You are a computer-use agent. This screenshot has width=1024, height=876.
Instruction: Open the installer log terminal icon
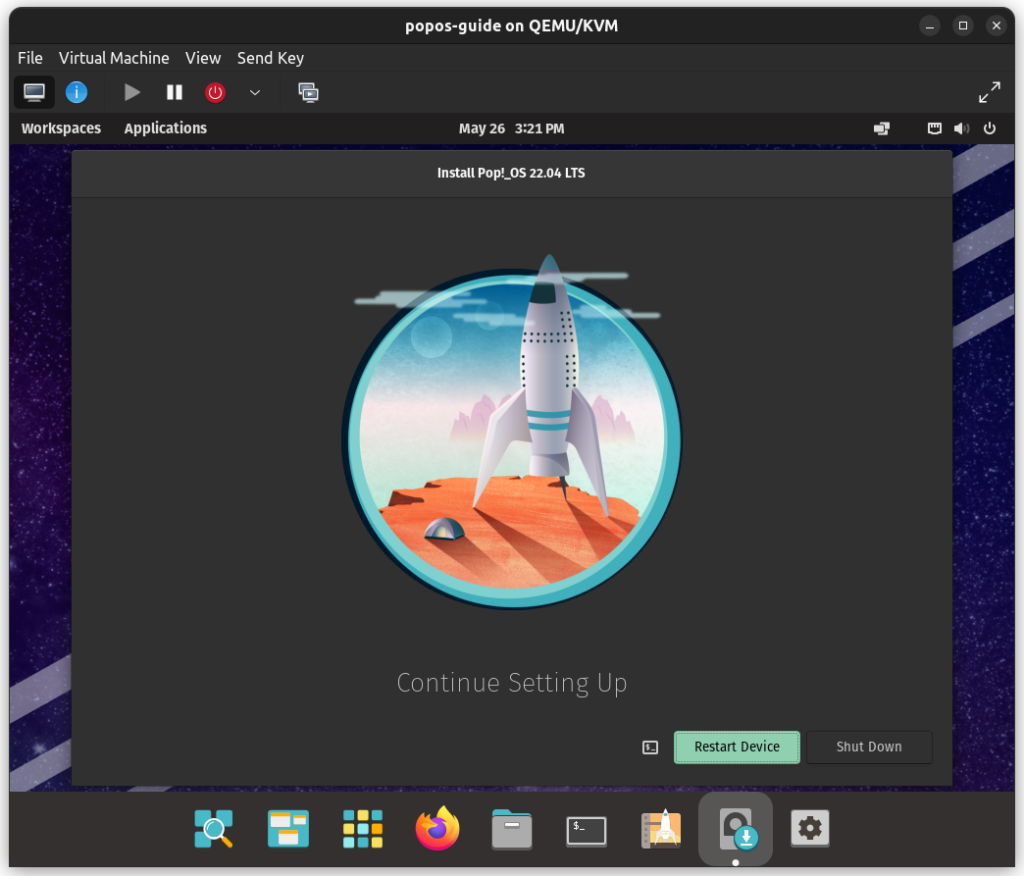[x=650, y=747]
